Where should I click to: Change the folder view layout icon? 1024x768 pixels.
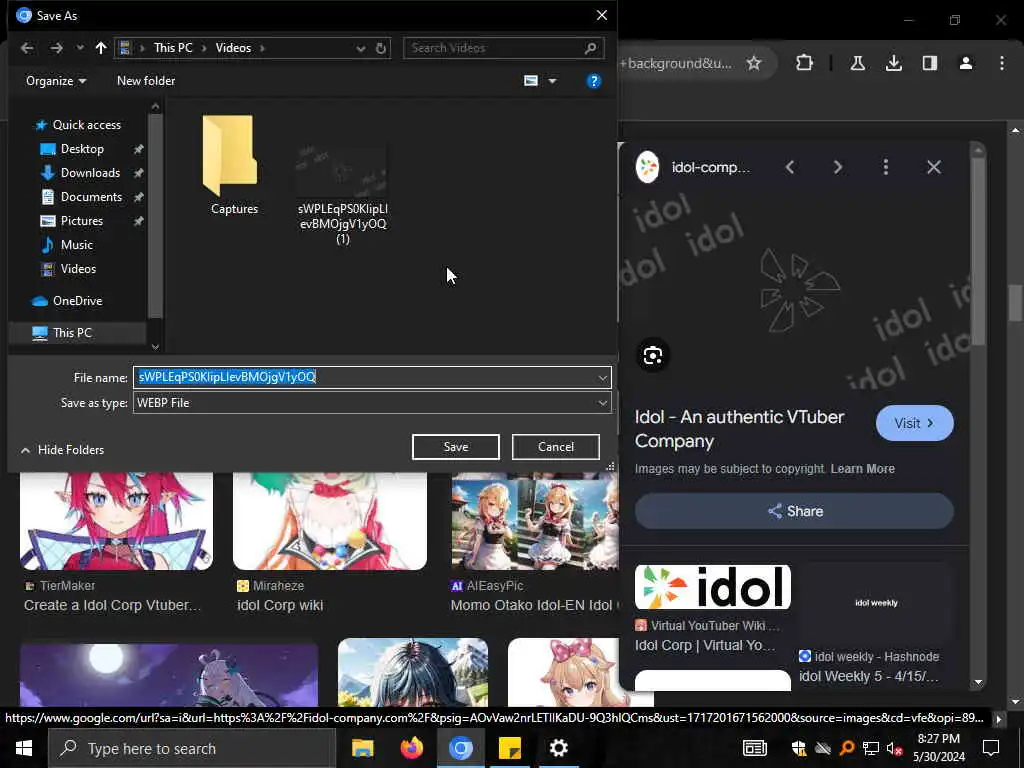point(531,81)
